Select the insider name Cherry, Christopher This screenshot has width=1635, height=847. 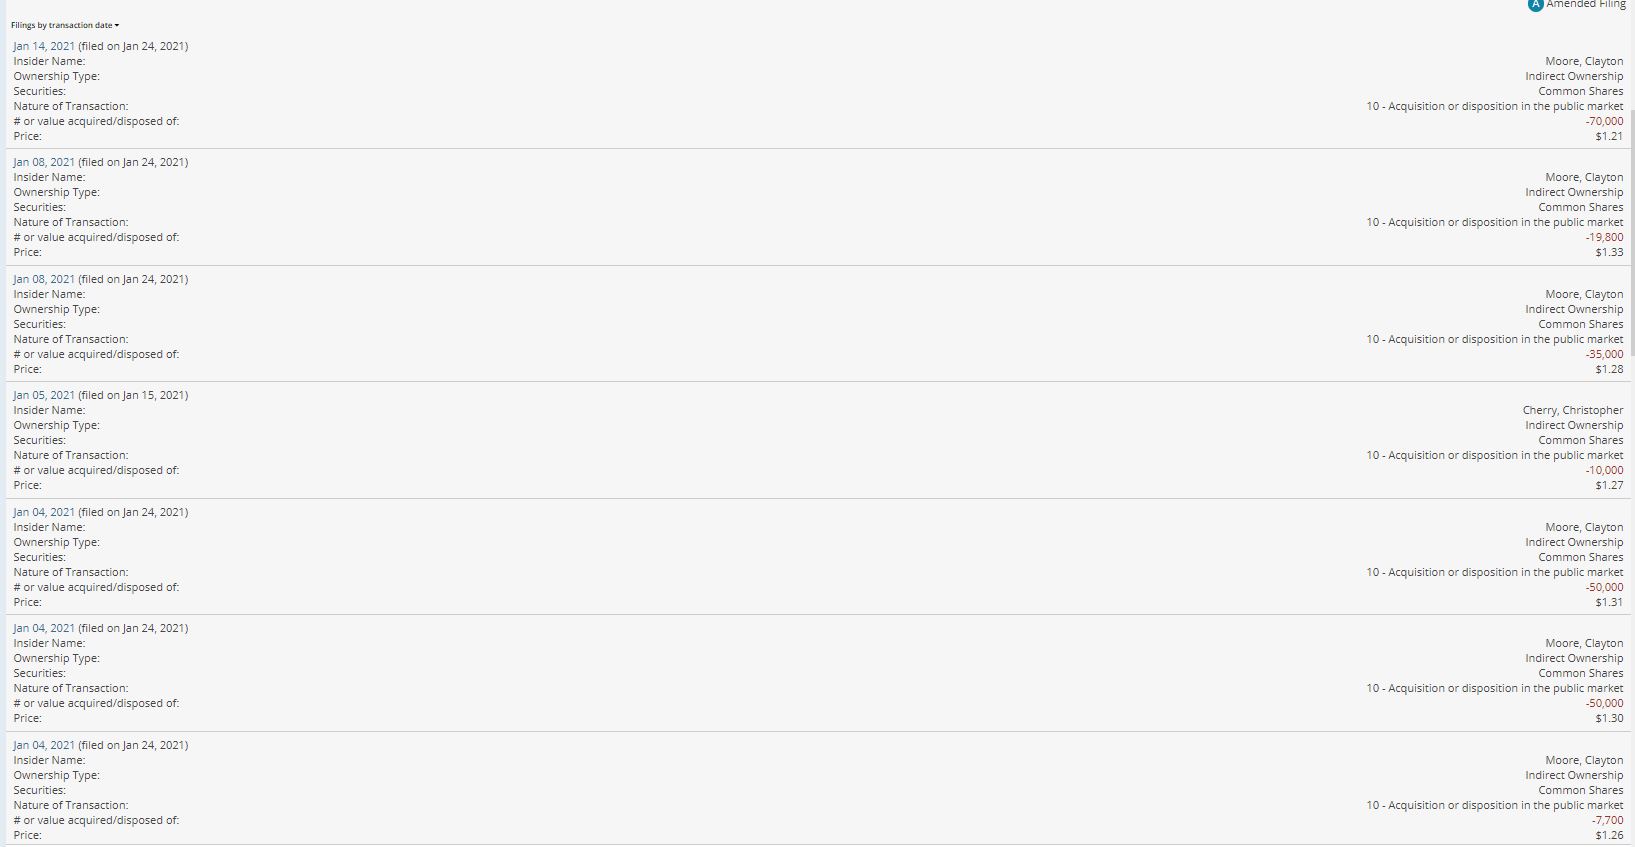pos(1572,410)
